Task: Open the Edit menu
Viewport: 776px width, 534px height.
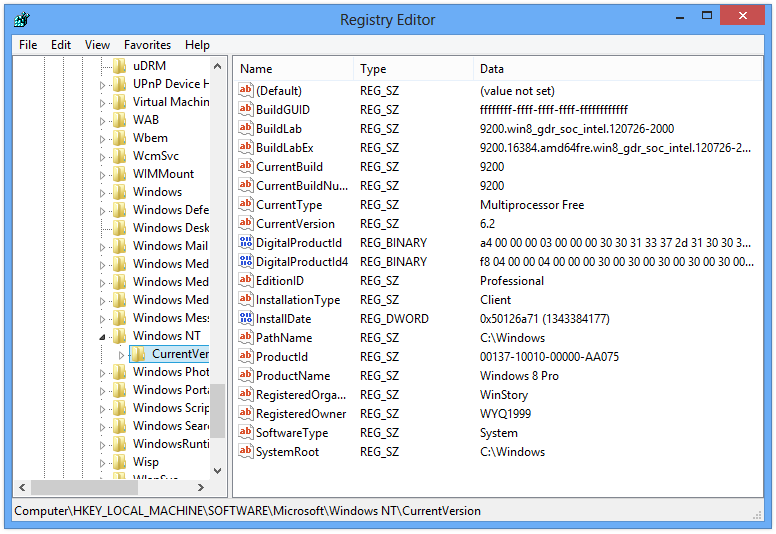Action: tap(61, 45)
